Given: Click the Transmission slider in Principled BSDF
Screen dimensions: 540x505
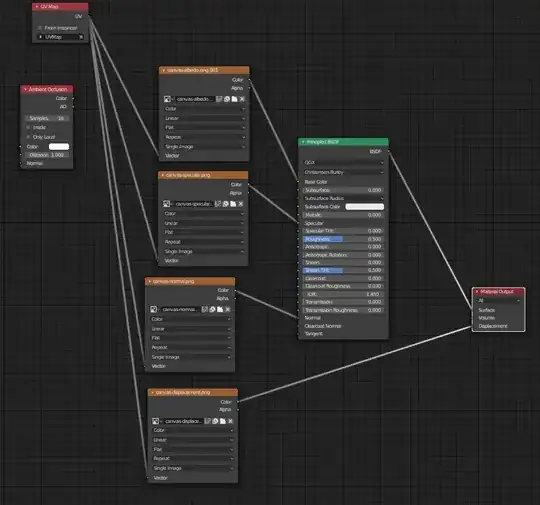Looking at the screenshot, I should coord(343,302).
